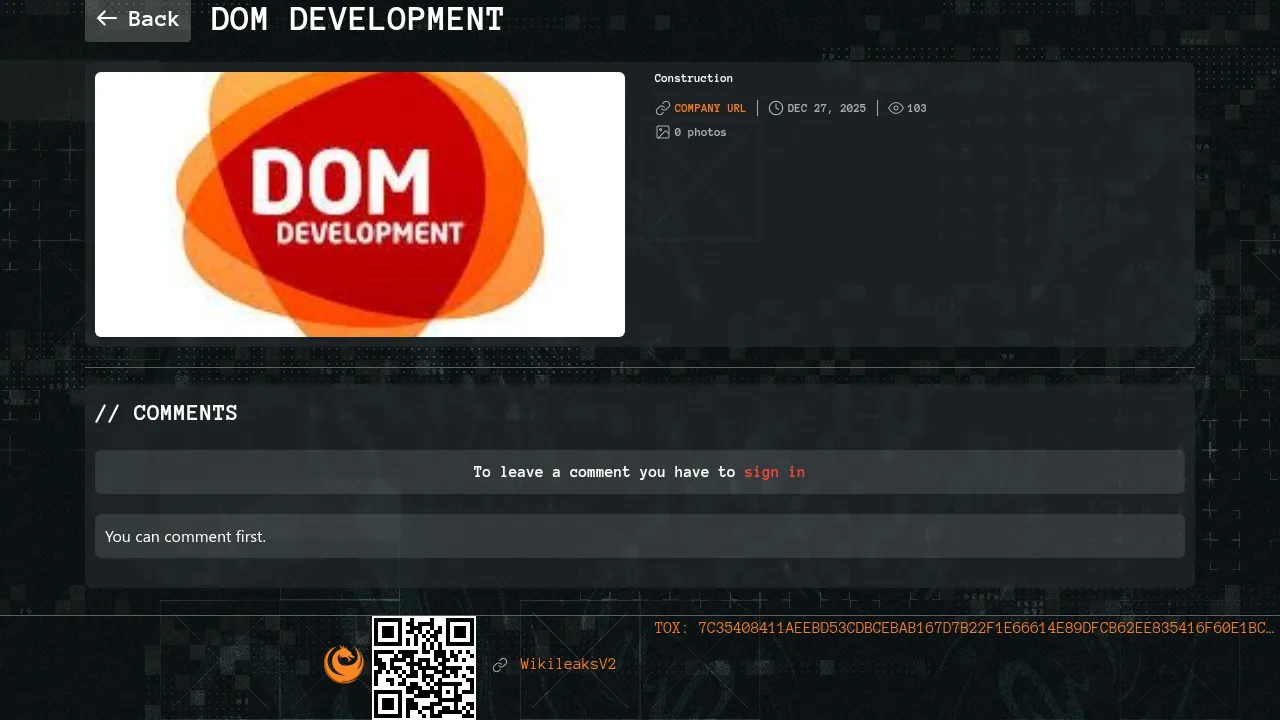Follow the sign in link
Viewport: 1280px width, 720px height.
[x=774, y=472]
